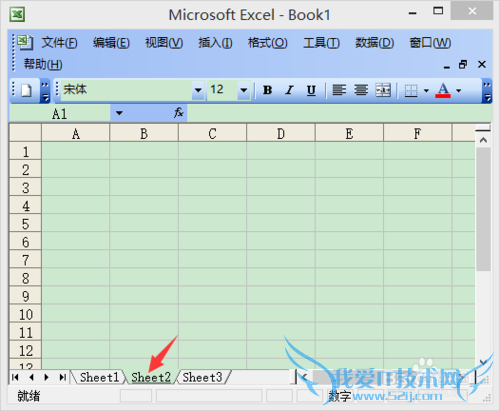Screen dimensions: 500x411
Task: Go to last sheet tab arrow
Action: click(x=62, y=377)
